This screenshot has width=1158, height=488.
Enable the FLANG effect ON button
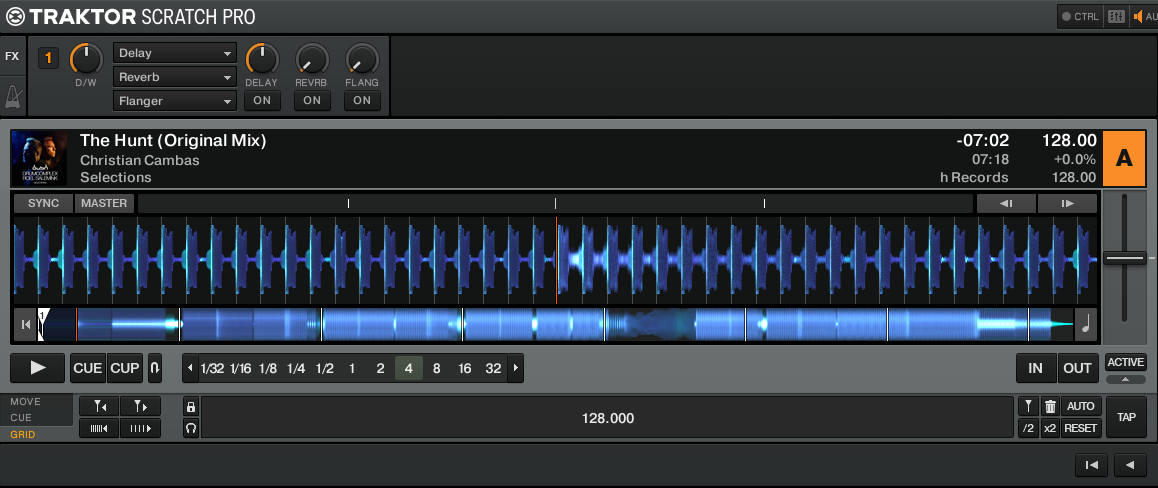(x=361, y=100)
